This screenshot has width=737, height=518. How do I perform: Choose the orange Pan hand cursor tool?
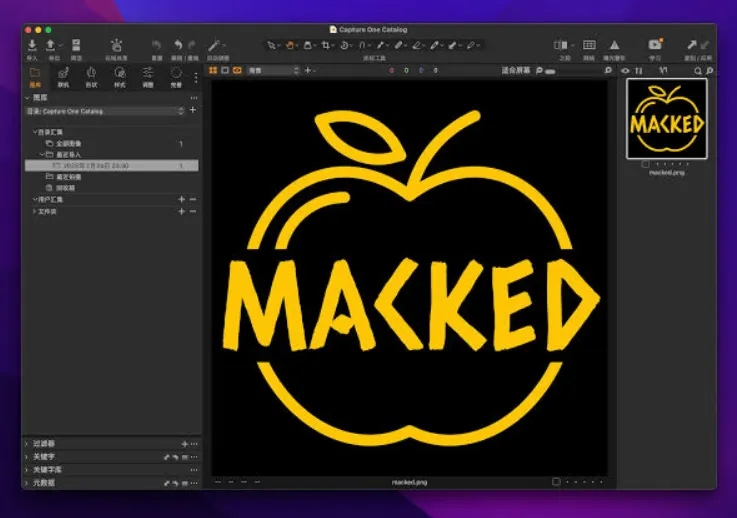tap(290, 46)
